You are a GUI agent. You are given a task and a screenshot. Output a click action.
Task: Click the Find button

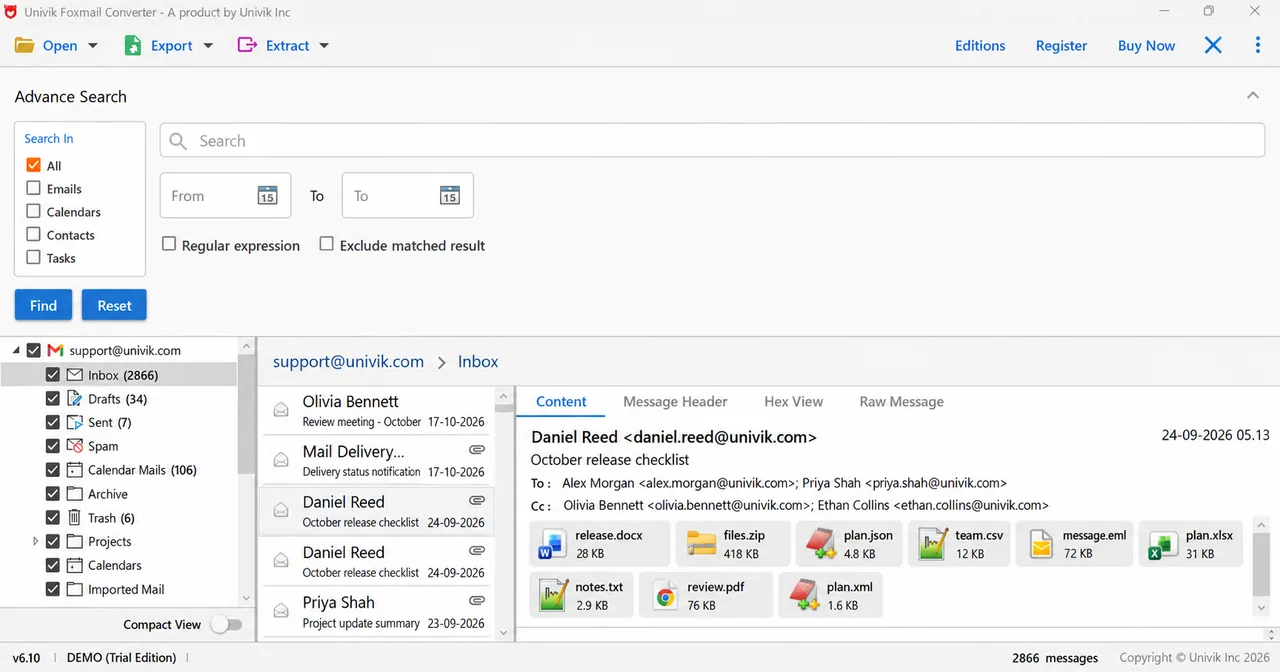click(x=43, y=305)
